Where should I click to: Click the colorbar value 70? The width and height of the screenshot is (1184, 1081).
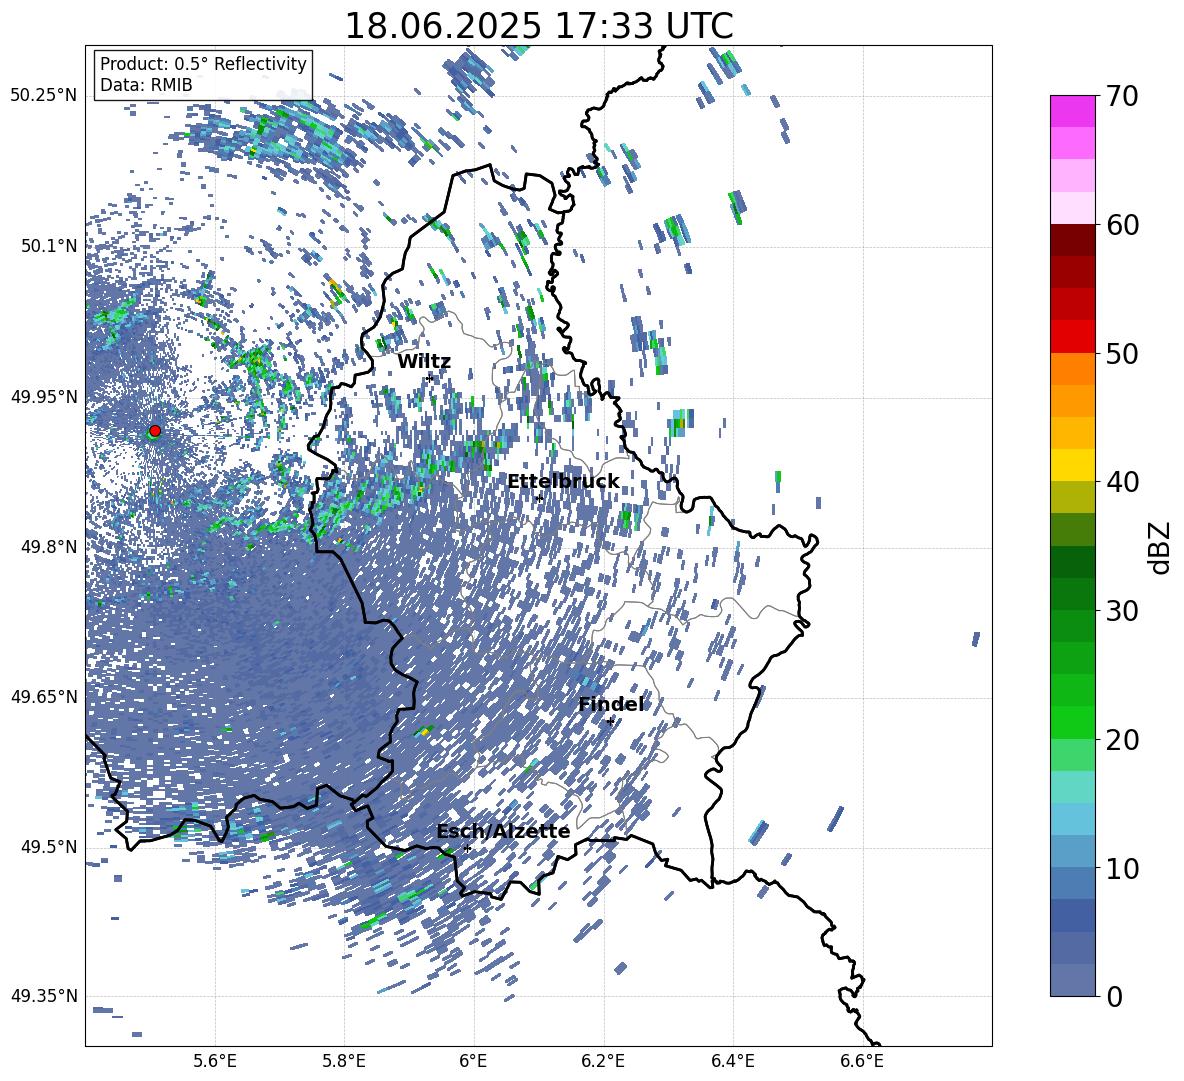(1122, 96)
